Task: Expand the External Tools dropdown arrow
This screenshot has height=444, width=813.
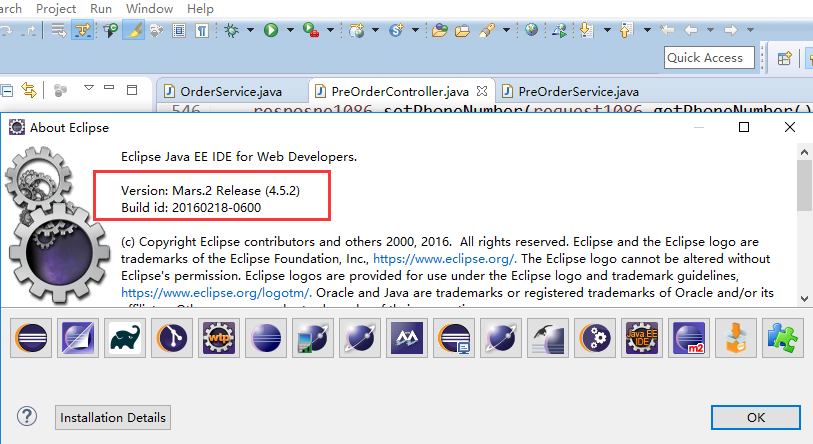Action: coord(330,30)
